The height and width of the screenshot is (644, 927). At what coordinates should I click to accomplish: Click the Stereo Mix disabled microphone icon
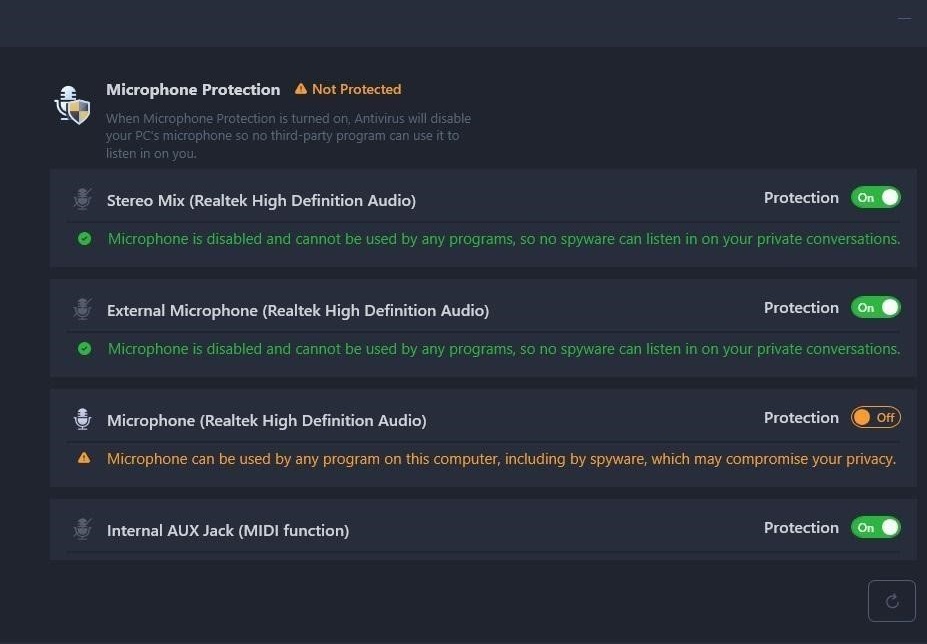pyautogui.click(x=83, y=199)
